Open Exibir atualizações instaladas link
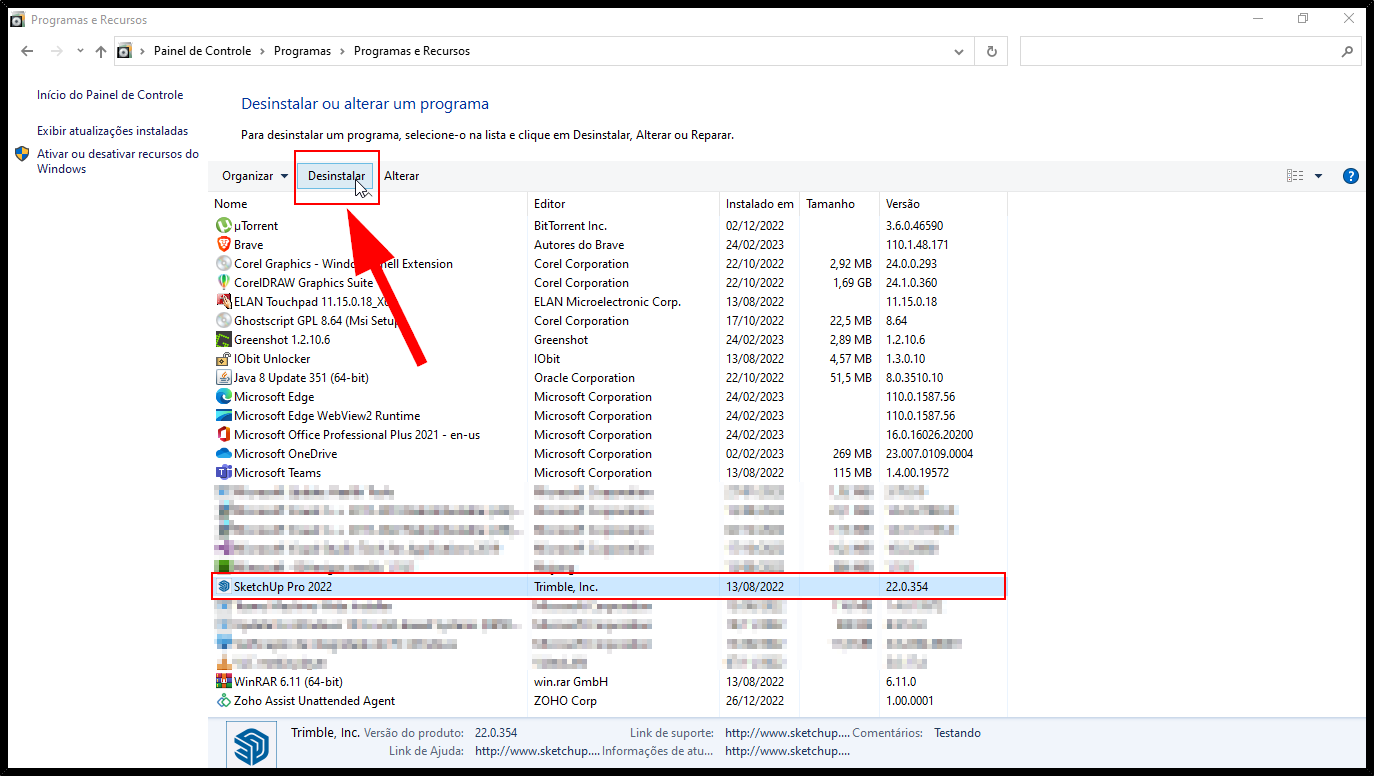 [112, 131]
